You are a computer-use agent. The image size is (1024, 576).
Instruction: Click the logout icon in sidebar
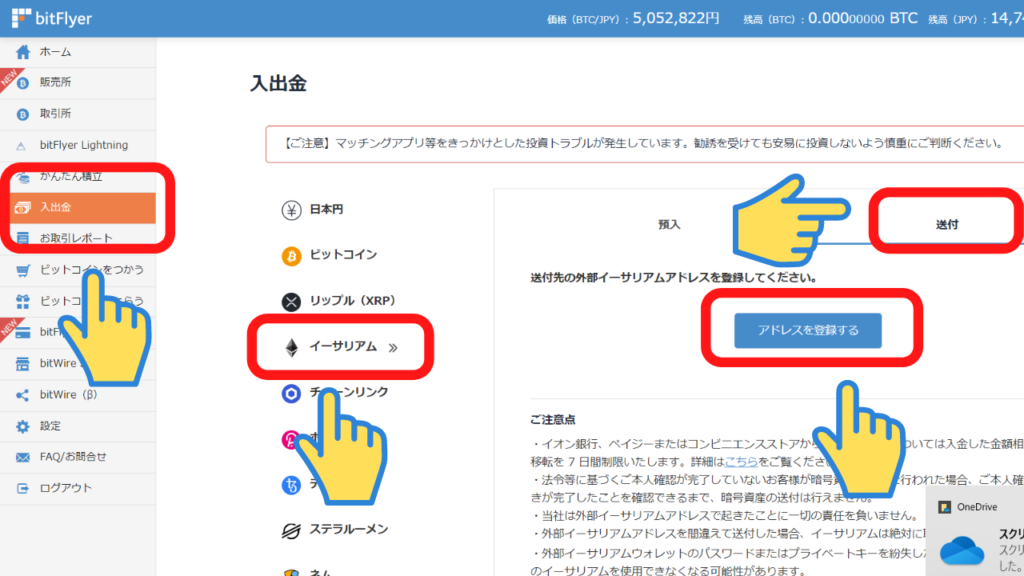[23, 488]
